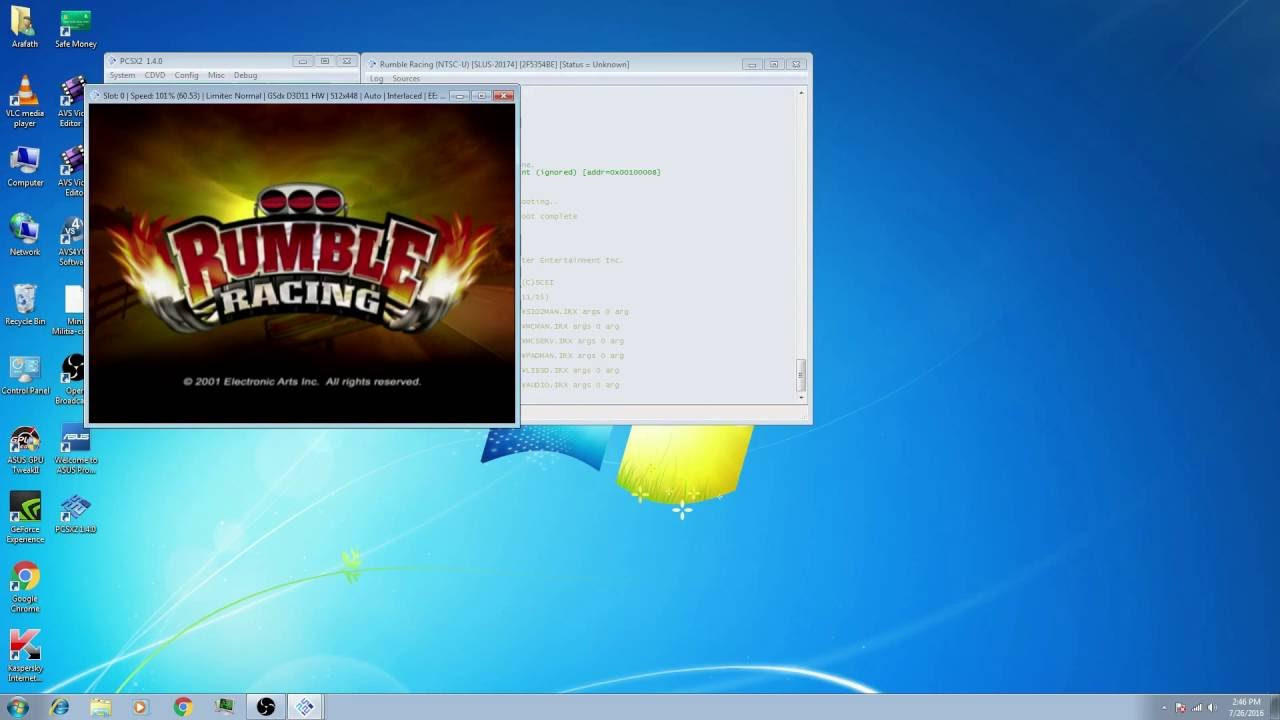Click the taskbar clock showing 2:46 PM

(1246, 707)
